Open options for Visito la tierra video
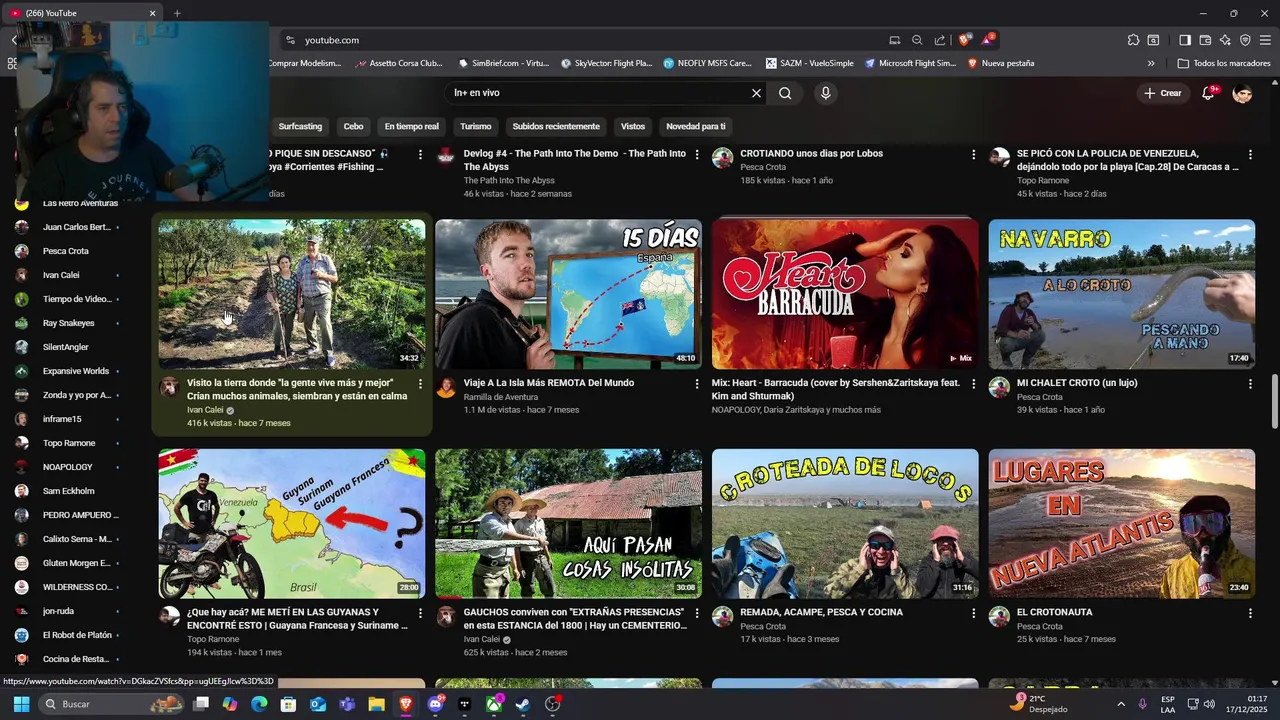The height and width of the screenshot is (720, 1280). coord(420,384)
